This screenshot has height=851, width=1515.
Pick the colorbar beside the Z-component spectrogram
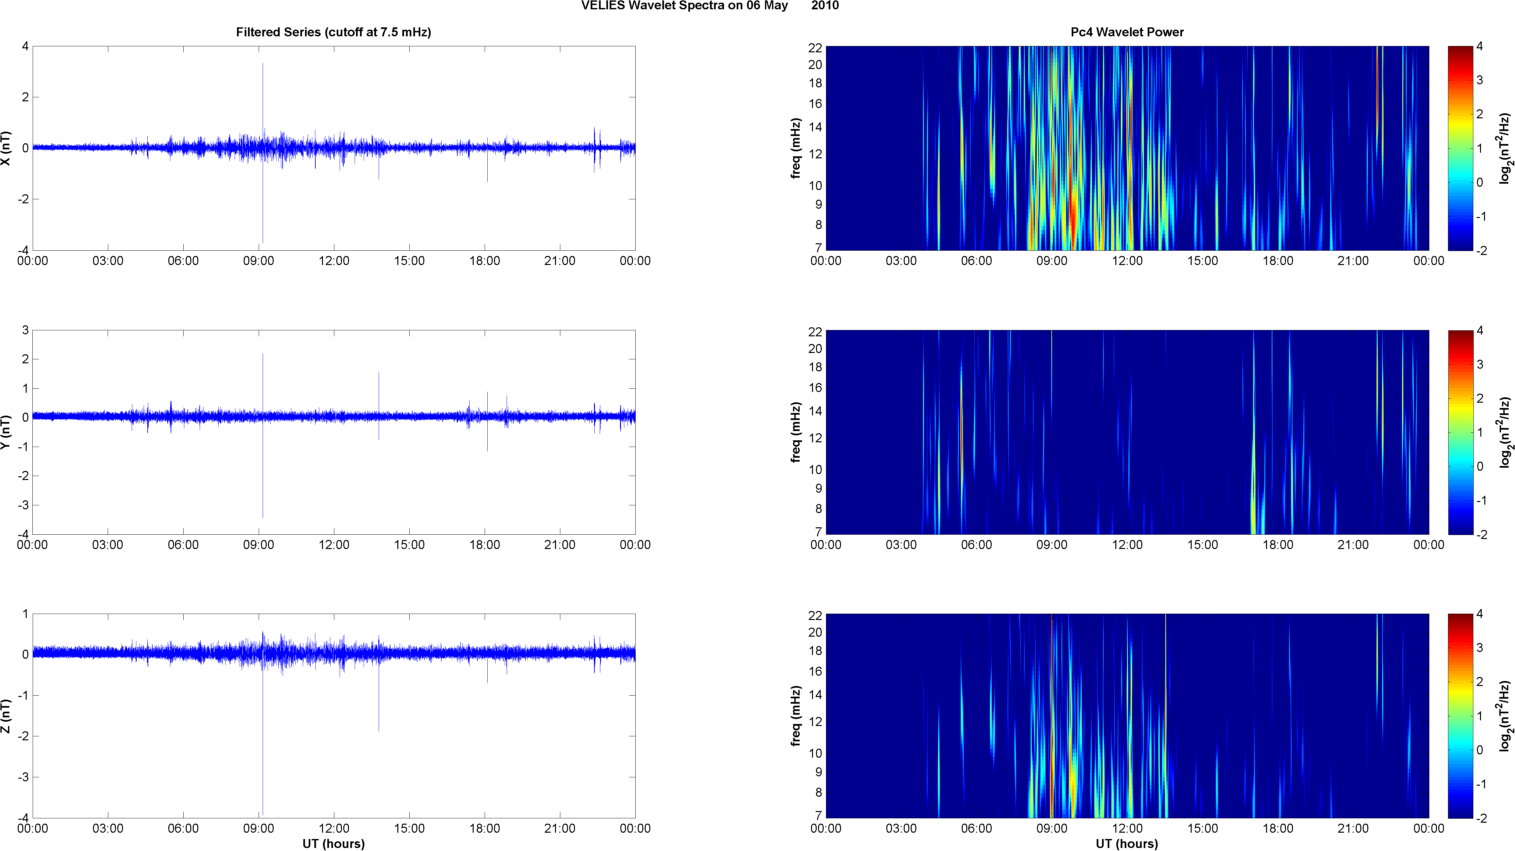point(1460,716)
